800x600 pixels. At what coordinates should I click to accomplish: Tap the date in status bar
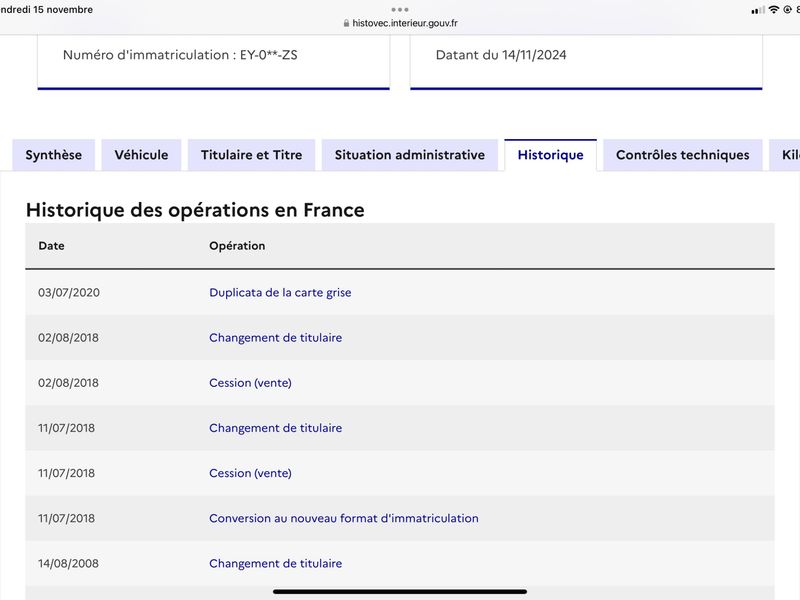[46, 10]
